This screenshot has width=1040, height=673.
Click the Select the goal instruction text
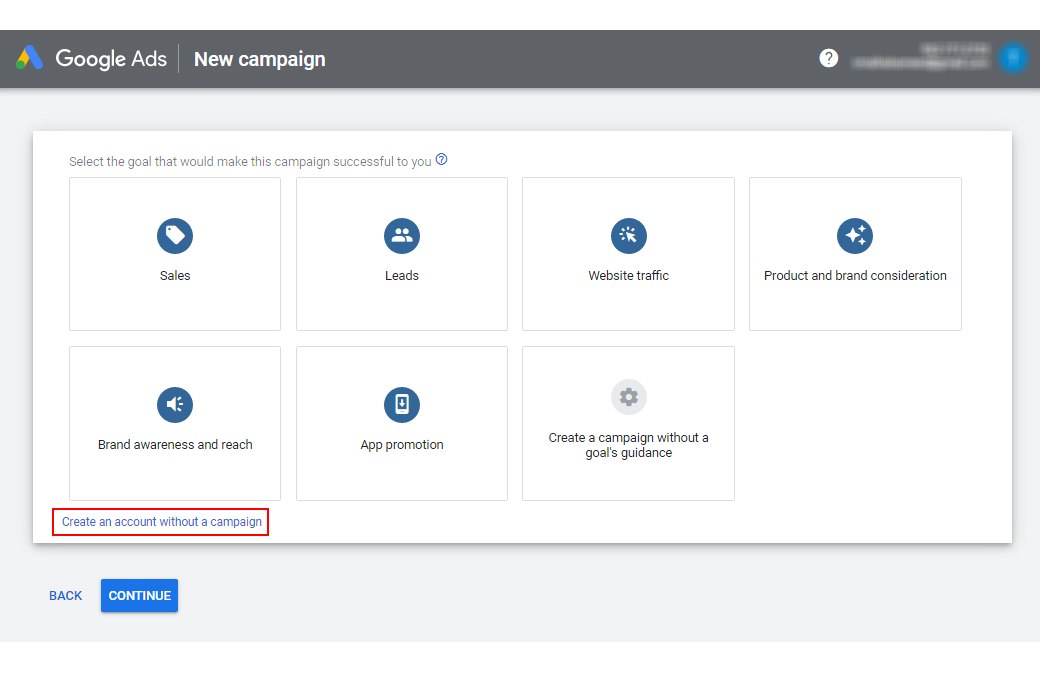click(x=250, y=162)
